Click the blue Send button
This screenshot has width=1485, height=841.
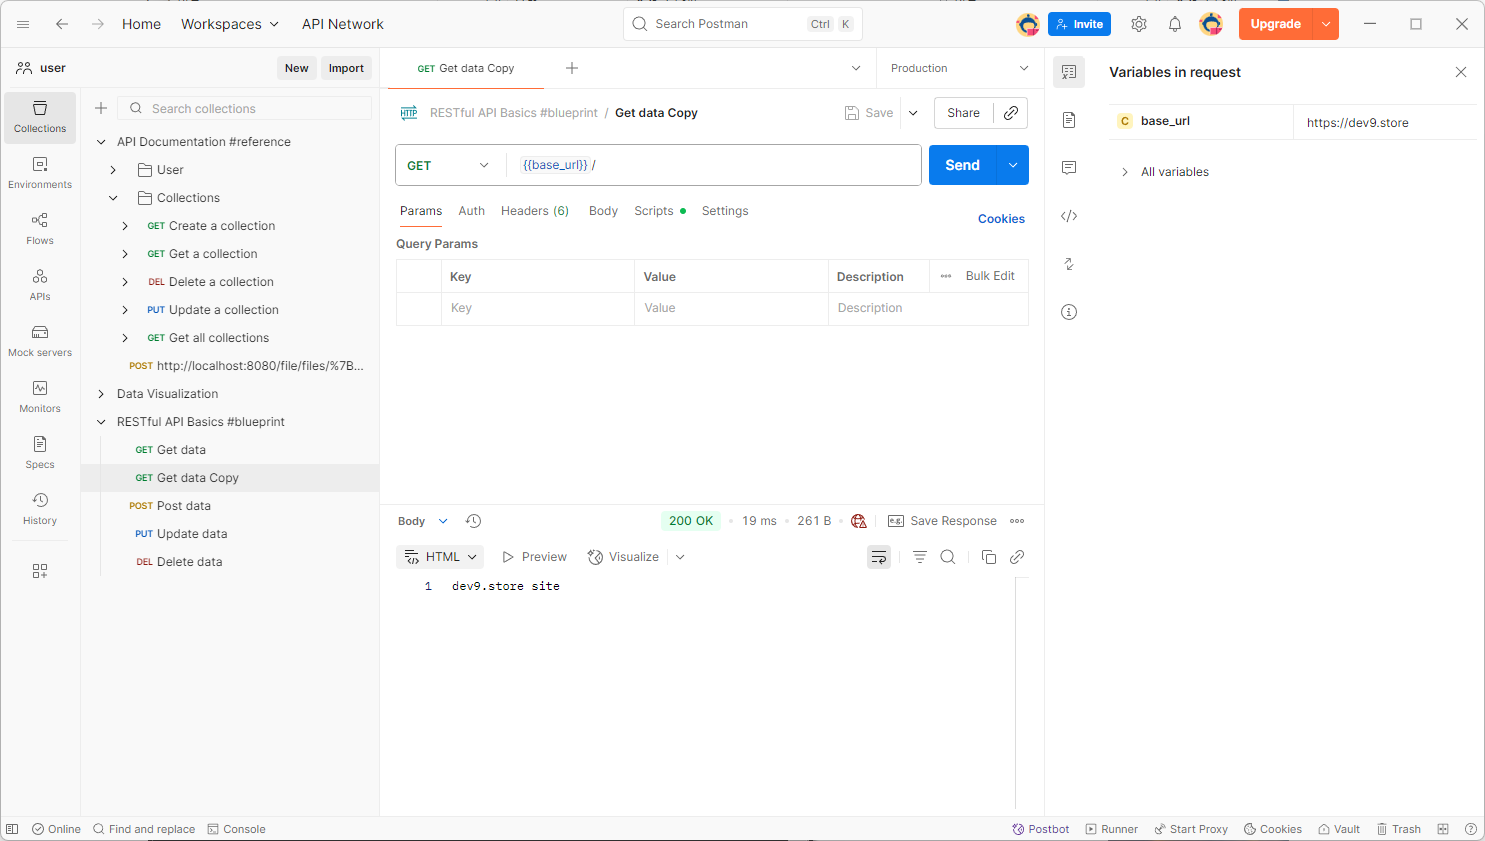pos(963,165)
